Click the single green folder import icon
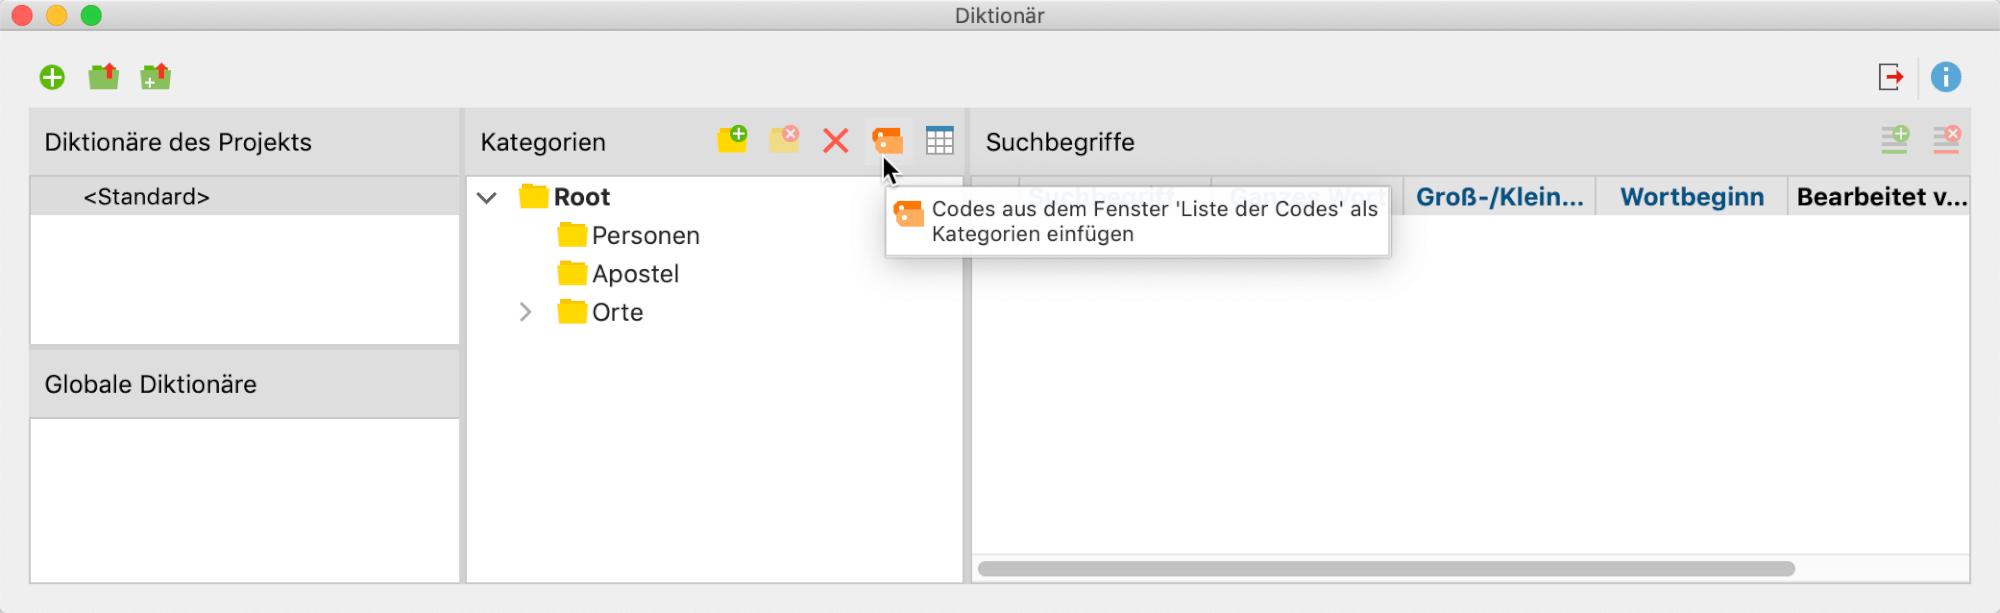Screen dimensions: 2000x613 tap(104, 77)
